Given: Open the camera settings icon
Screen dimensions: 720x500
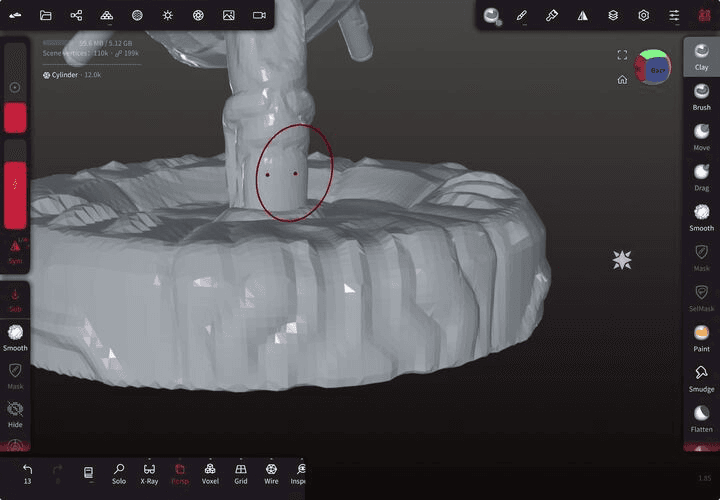Looking at the screenshot, I should (259, 15).
